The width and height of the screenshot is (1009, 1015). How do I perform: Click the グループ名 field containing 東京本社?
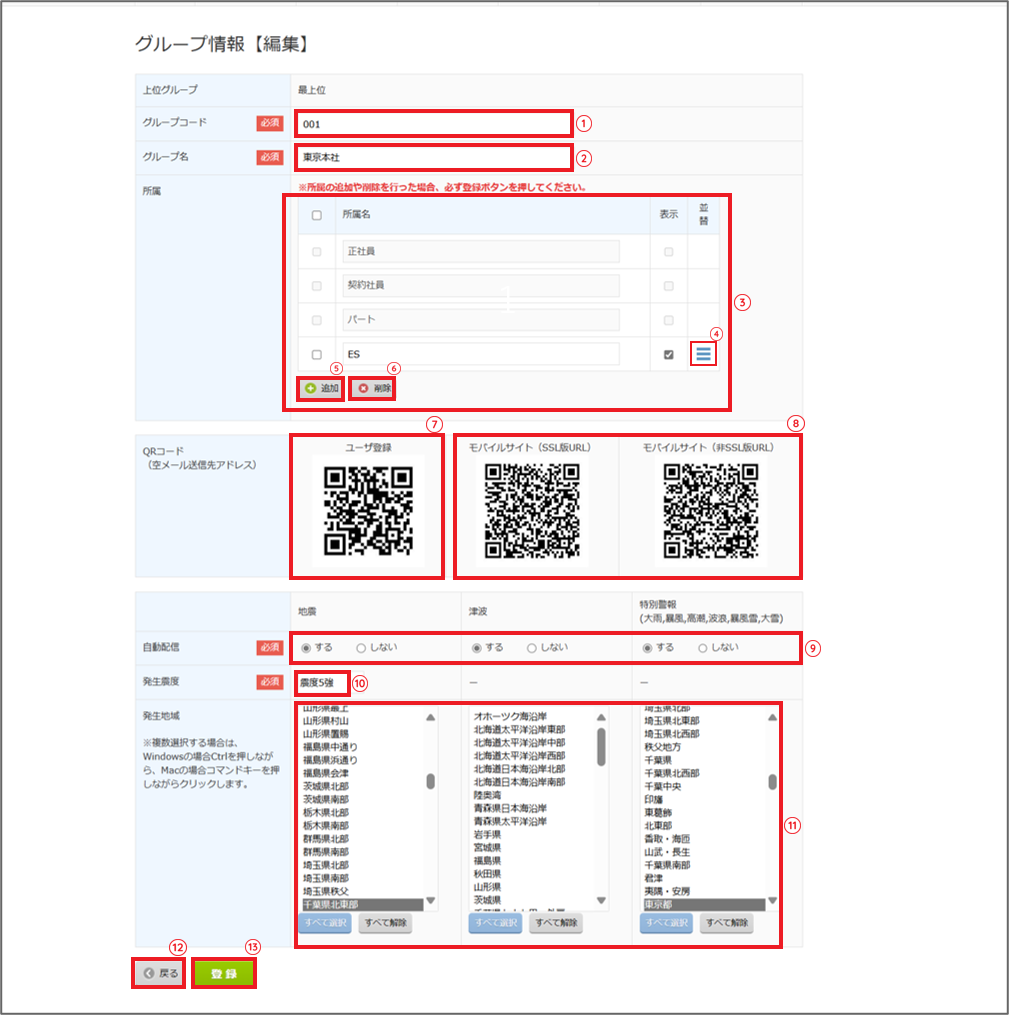coord(434,157)
